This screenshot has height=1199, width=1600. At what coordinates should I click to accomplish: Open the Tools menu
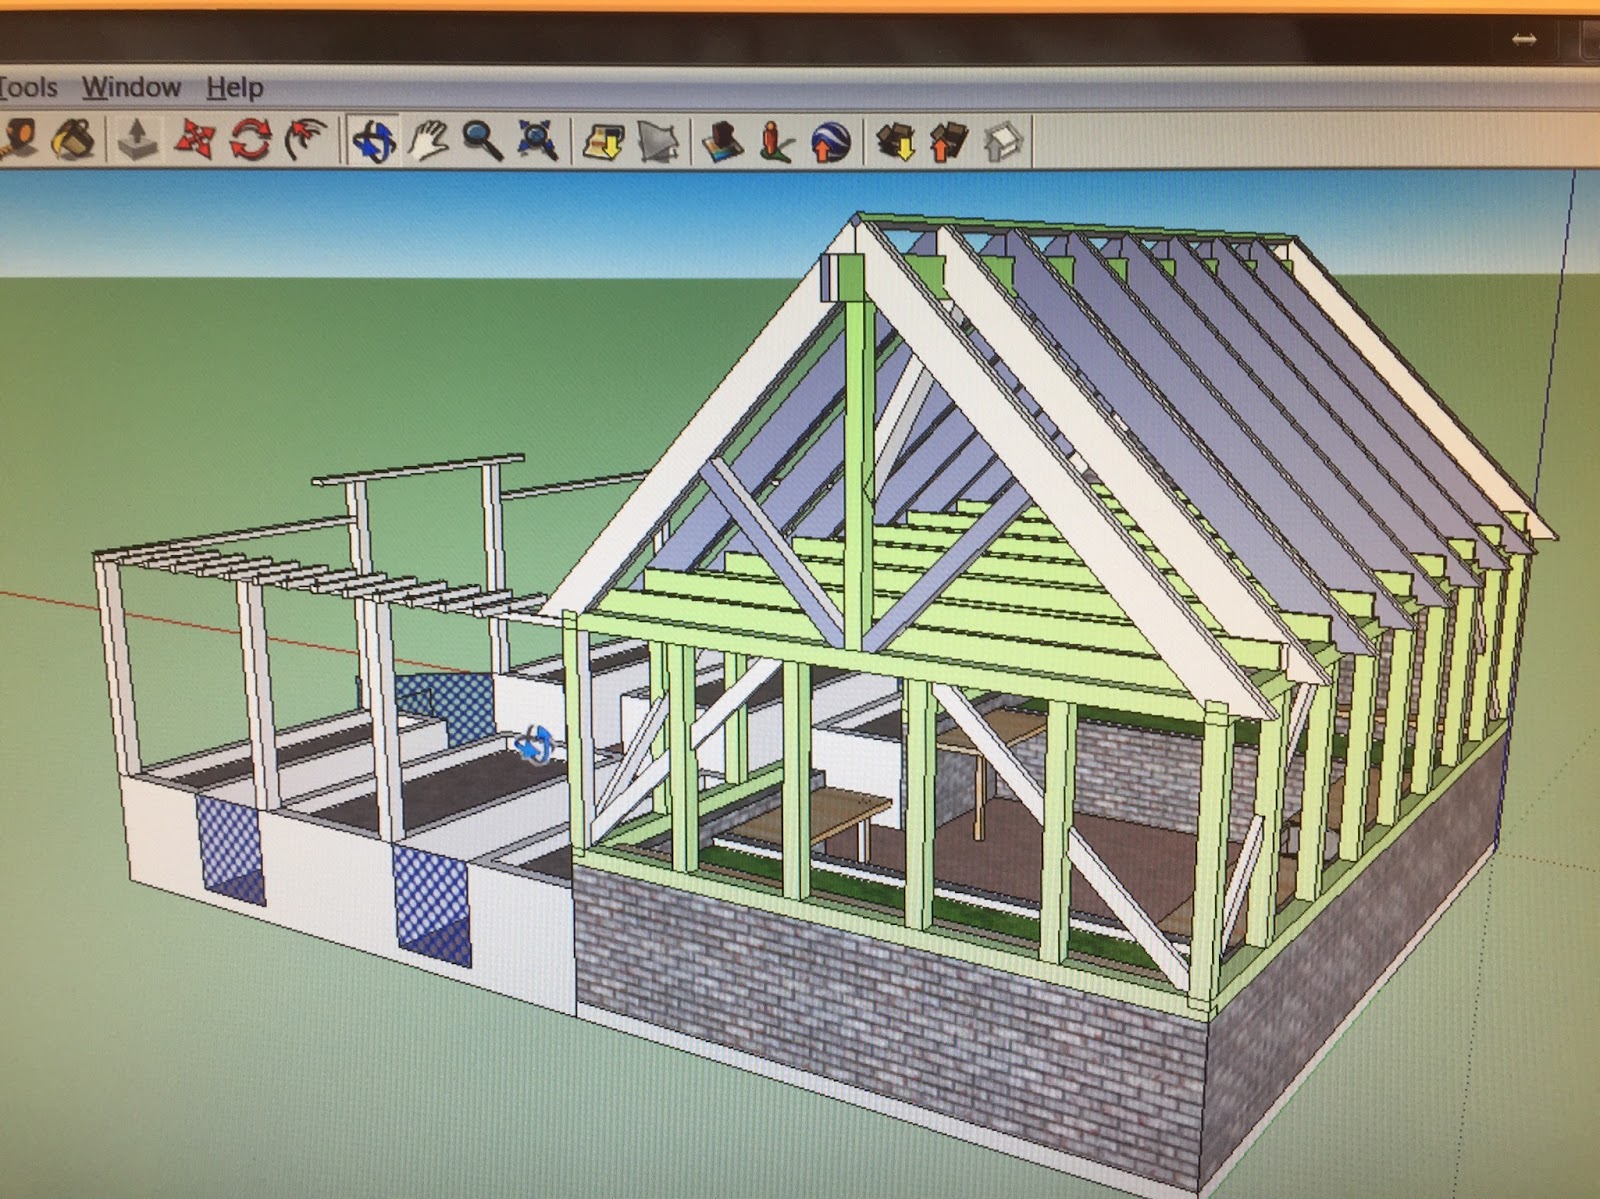coord(28,88)
